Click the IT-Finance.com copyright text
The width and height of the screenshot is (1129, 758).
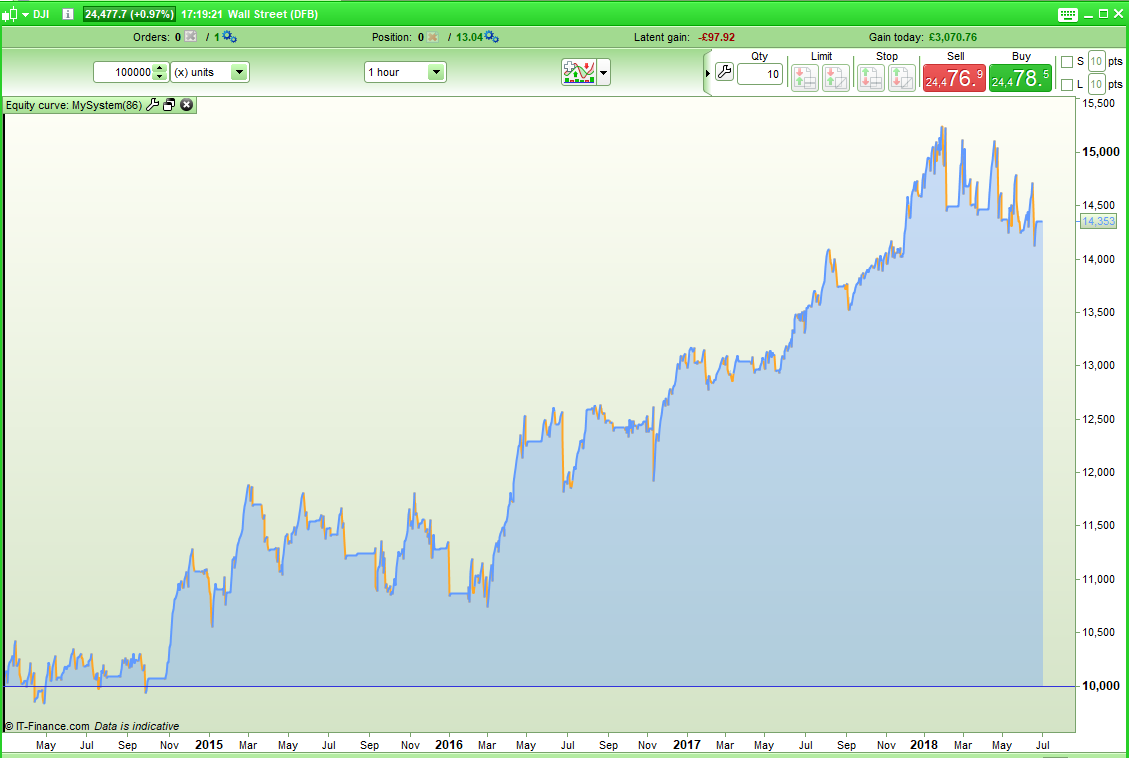coord(47,726)
